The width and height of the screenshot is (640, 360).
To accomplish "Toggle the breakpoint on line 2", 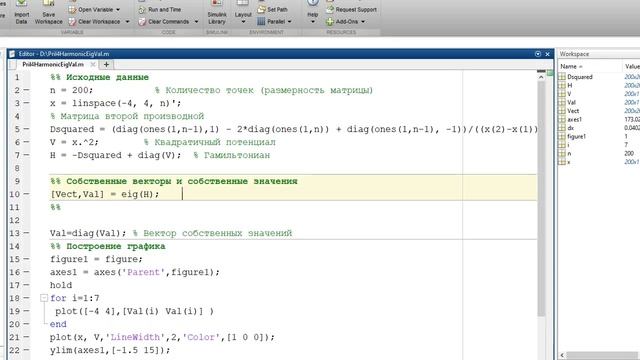I will point(26,90).
